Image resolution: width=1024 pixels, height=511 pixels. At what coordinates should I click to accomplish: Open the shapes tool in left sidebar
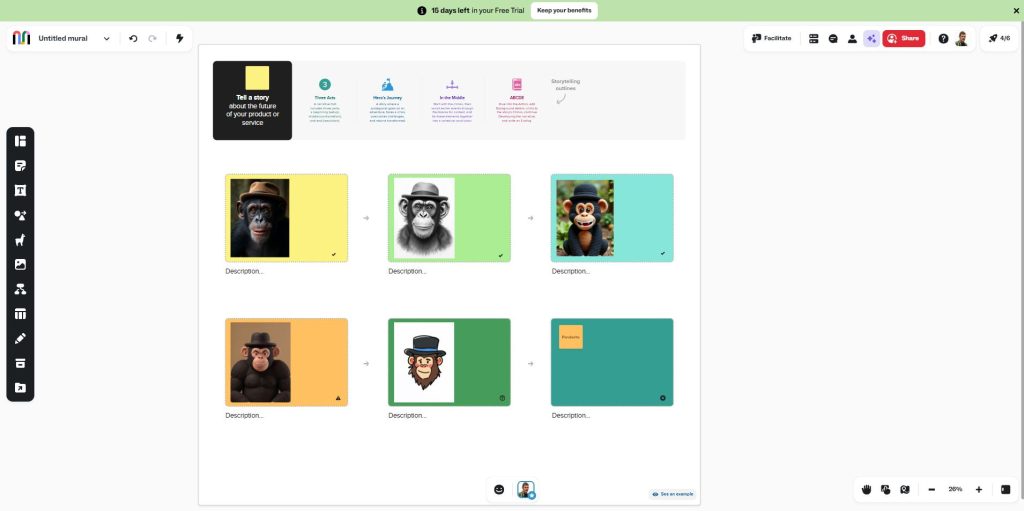pos(20,215)
